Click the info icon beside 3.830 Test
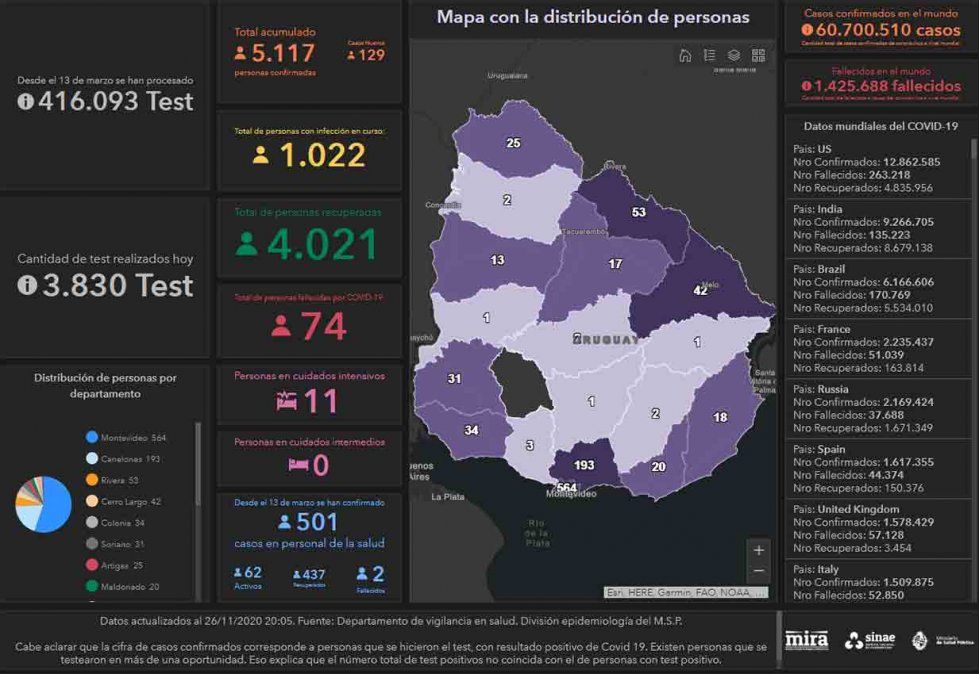The height and width of the screenshot is (674, 979). (26, 285)
